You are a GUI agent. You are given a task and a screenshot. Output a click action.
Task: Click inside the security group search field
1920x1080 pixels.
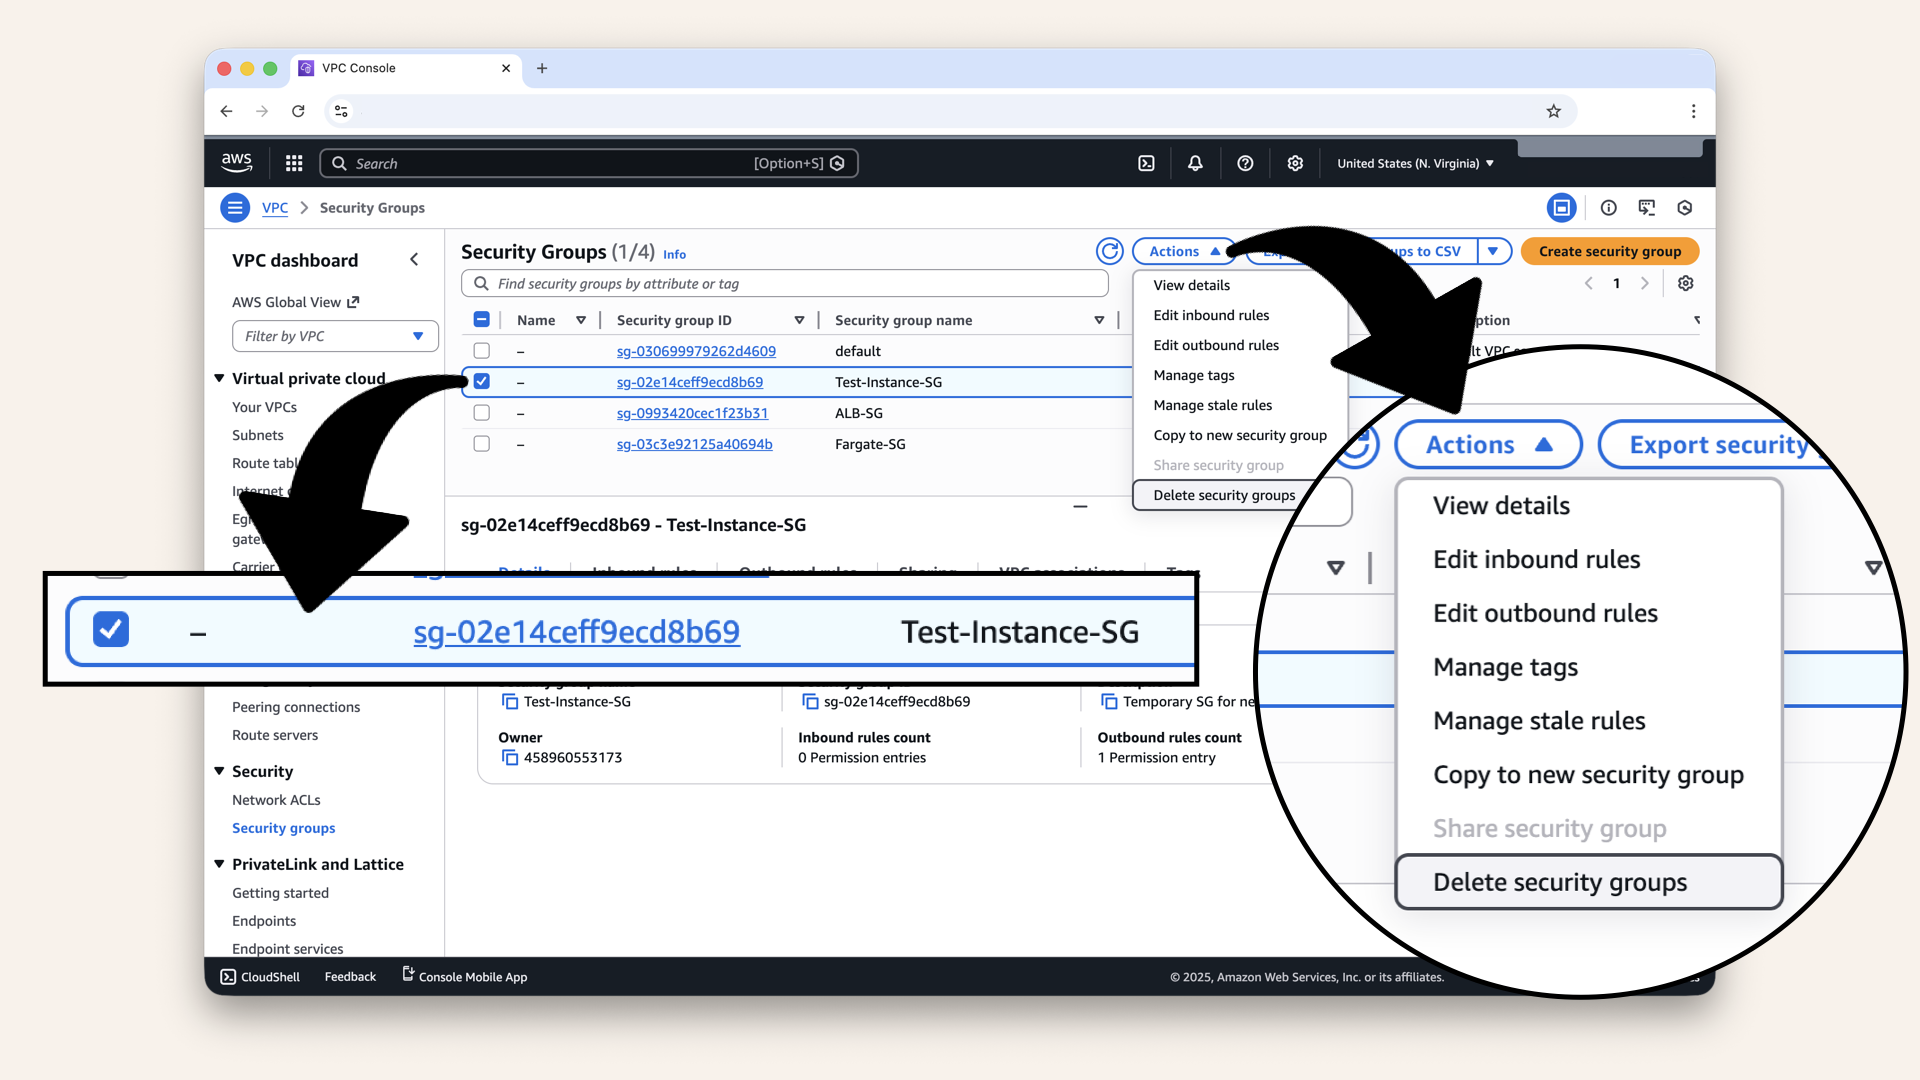pyautogui.click(x=784, y=283)
